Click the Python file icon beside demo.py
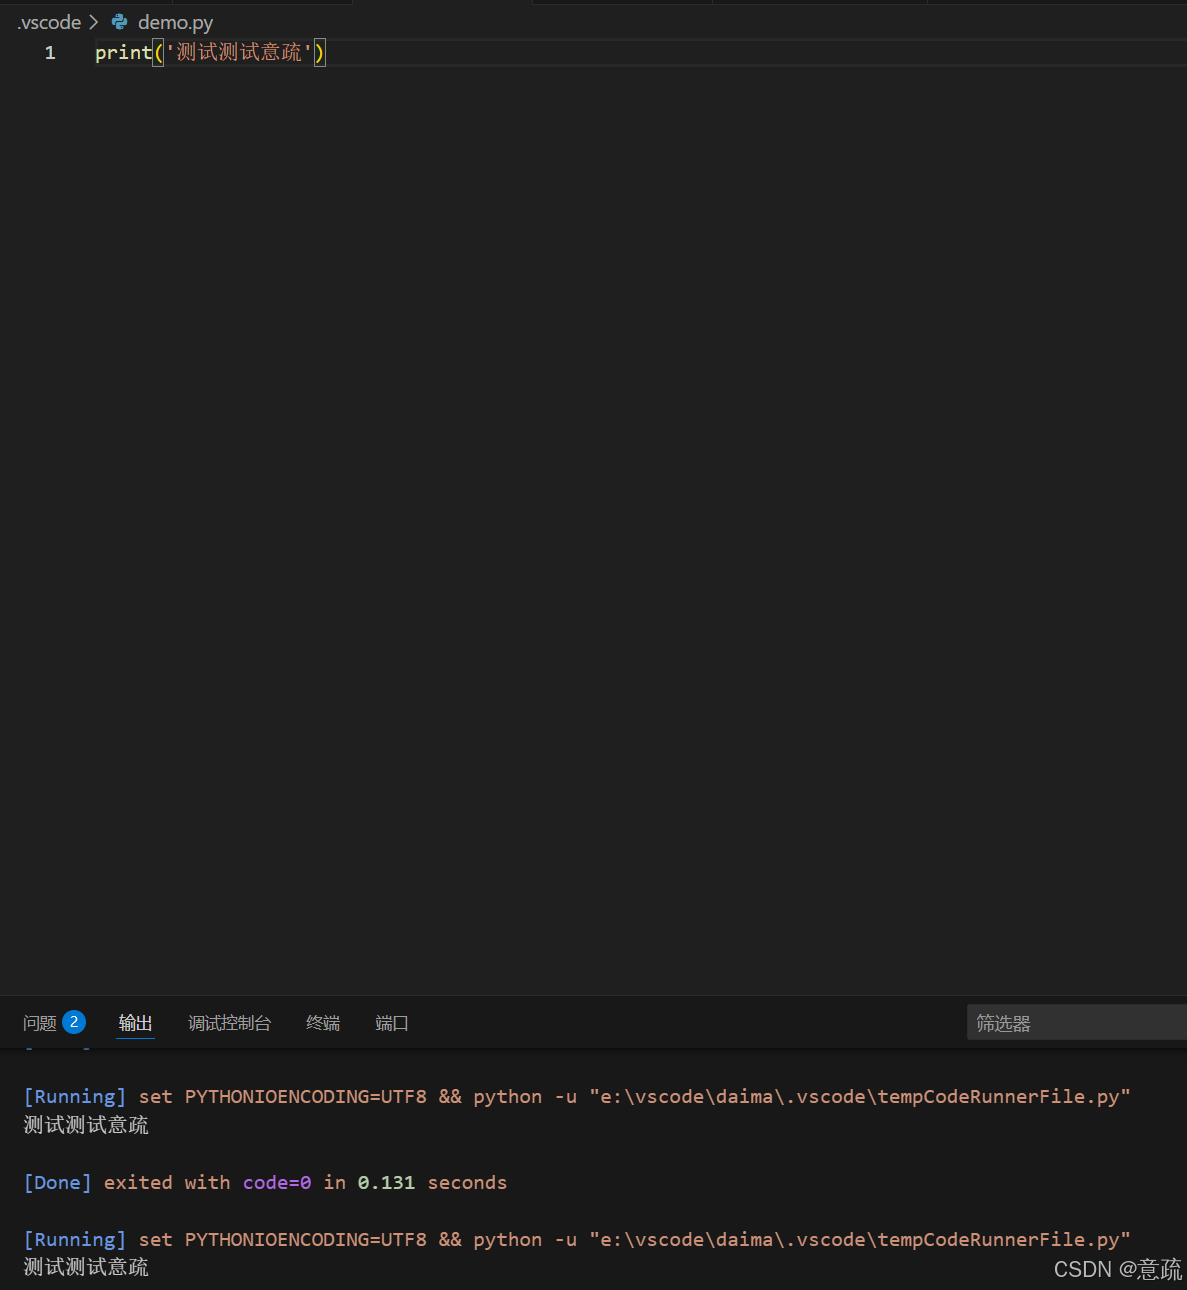This screenshot has width=1187, height=1290. (120, 22)
